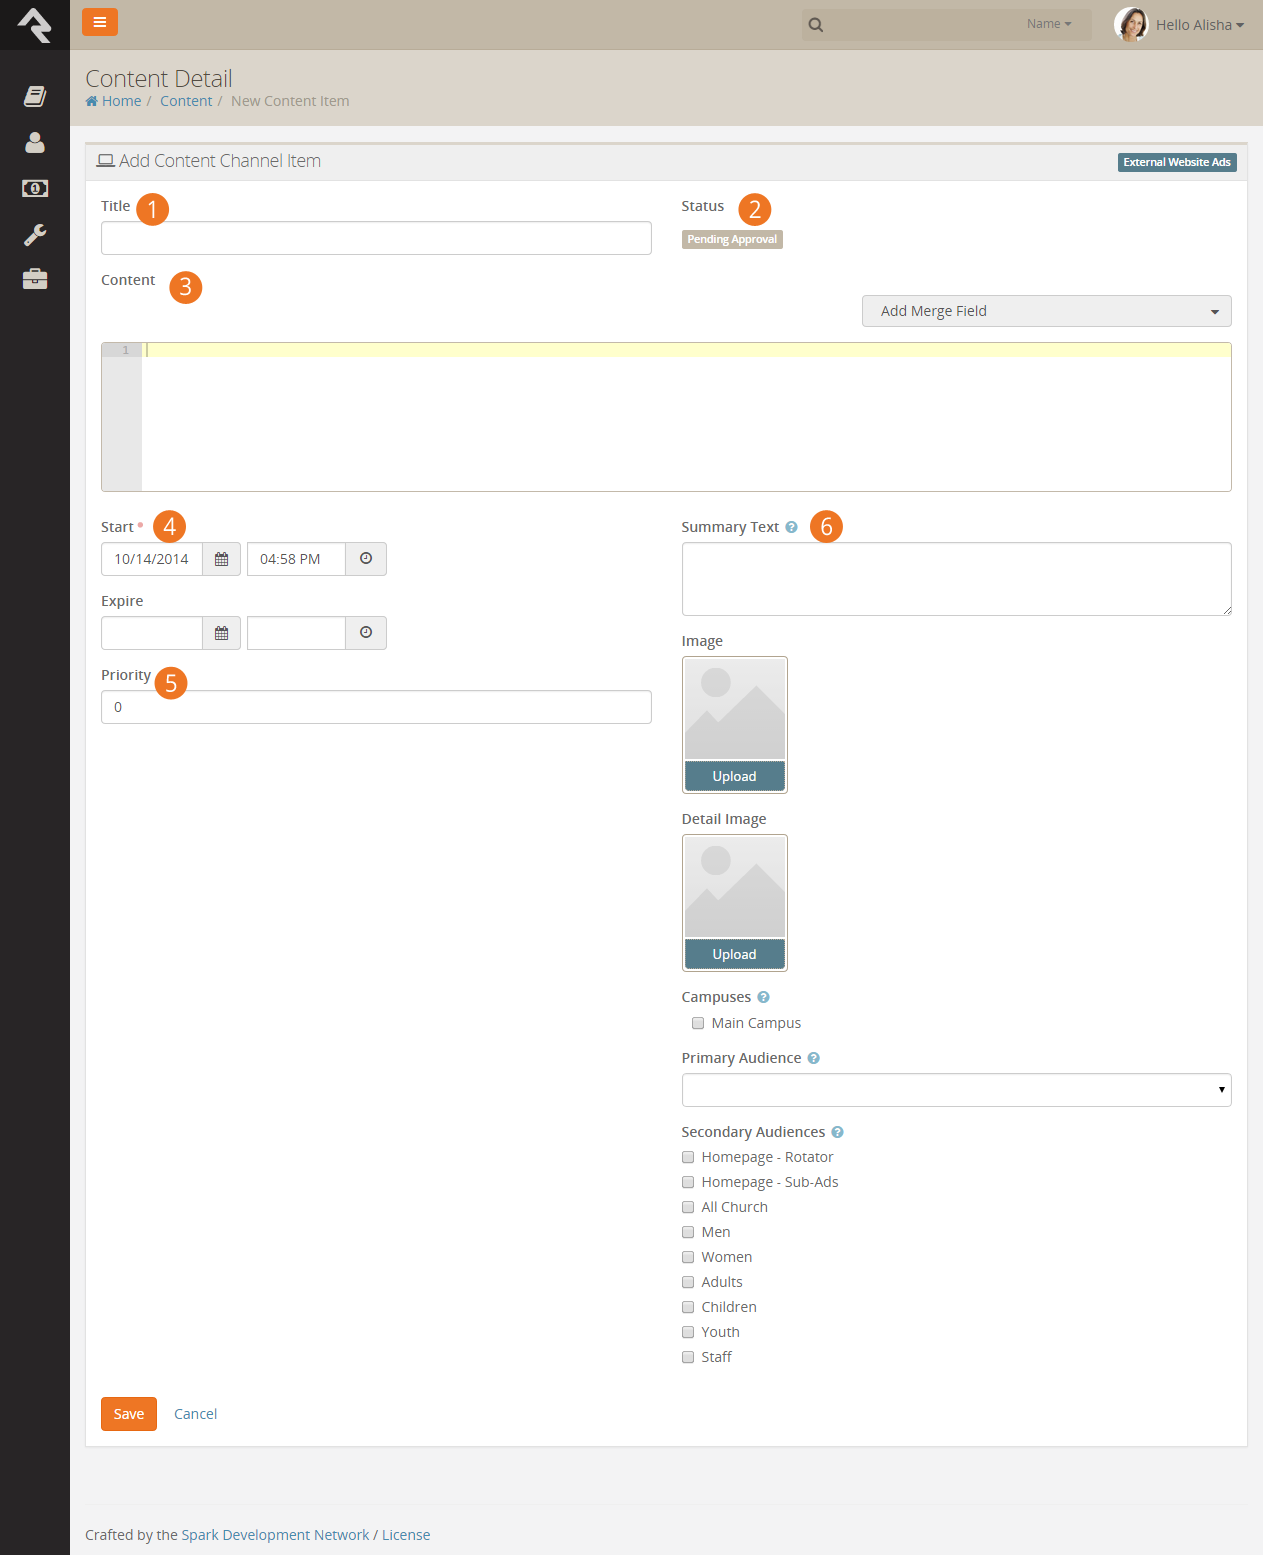
Task: Check the Main Campus checkbox
Action: point(698,1023)
